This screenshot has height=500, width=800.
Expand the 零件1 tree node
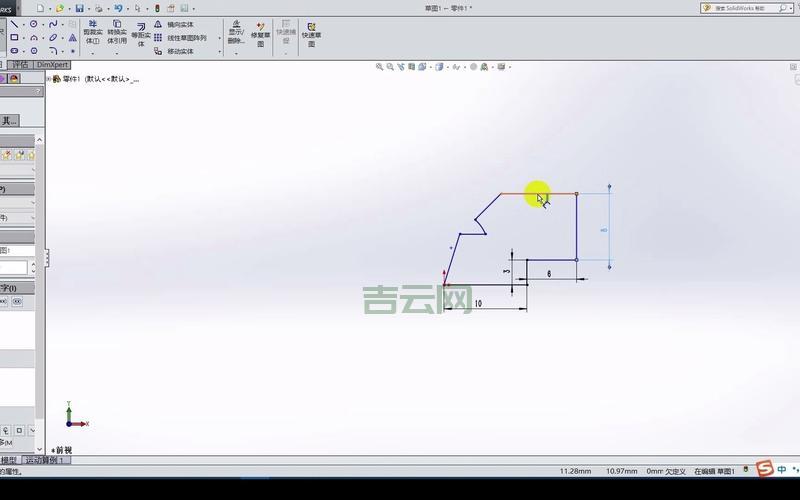[52, 78]
